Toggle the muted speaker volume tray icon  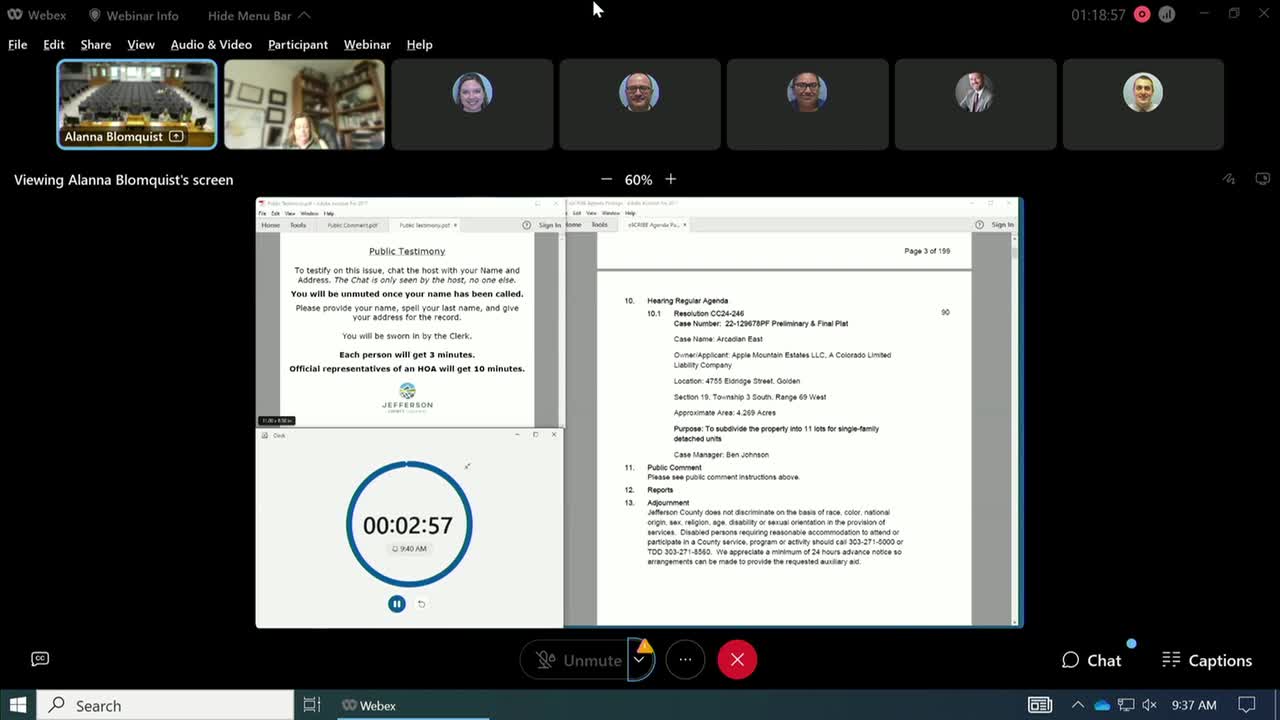1149,705
